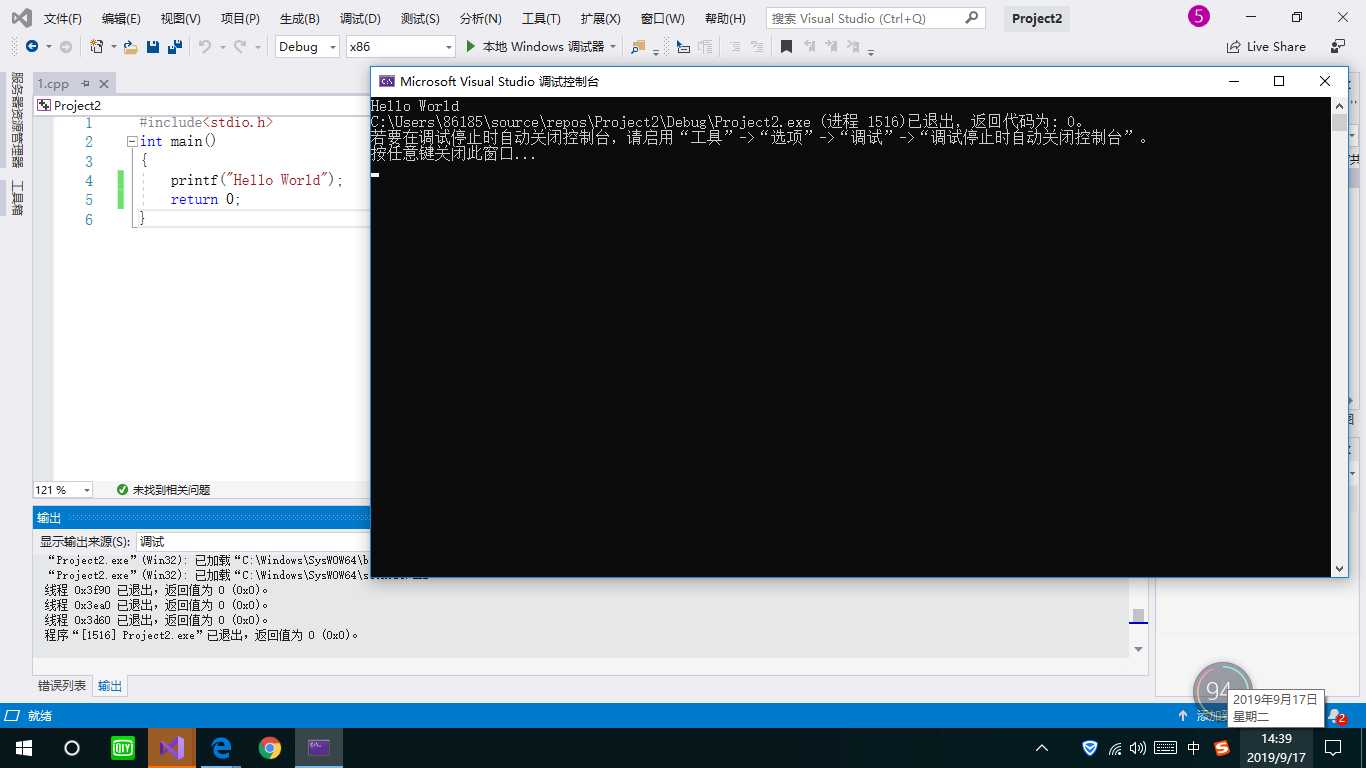Click the 就绪 status bar text
Viewport: 1366px width, 768px height.
40,716
